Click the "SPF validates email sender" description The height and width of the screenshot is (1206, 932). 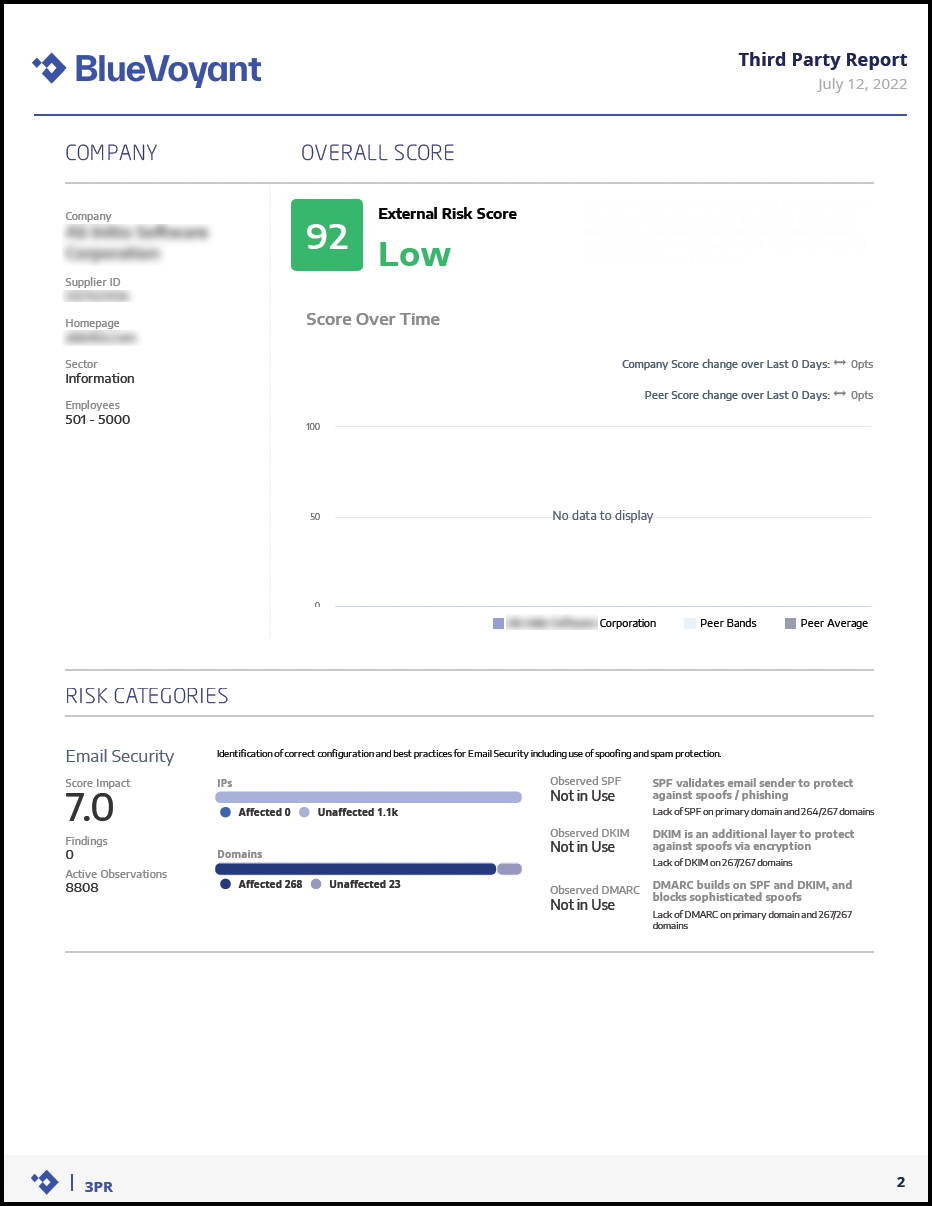(753, 789)
